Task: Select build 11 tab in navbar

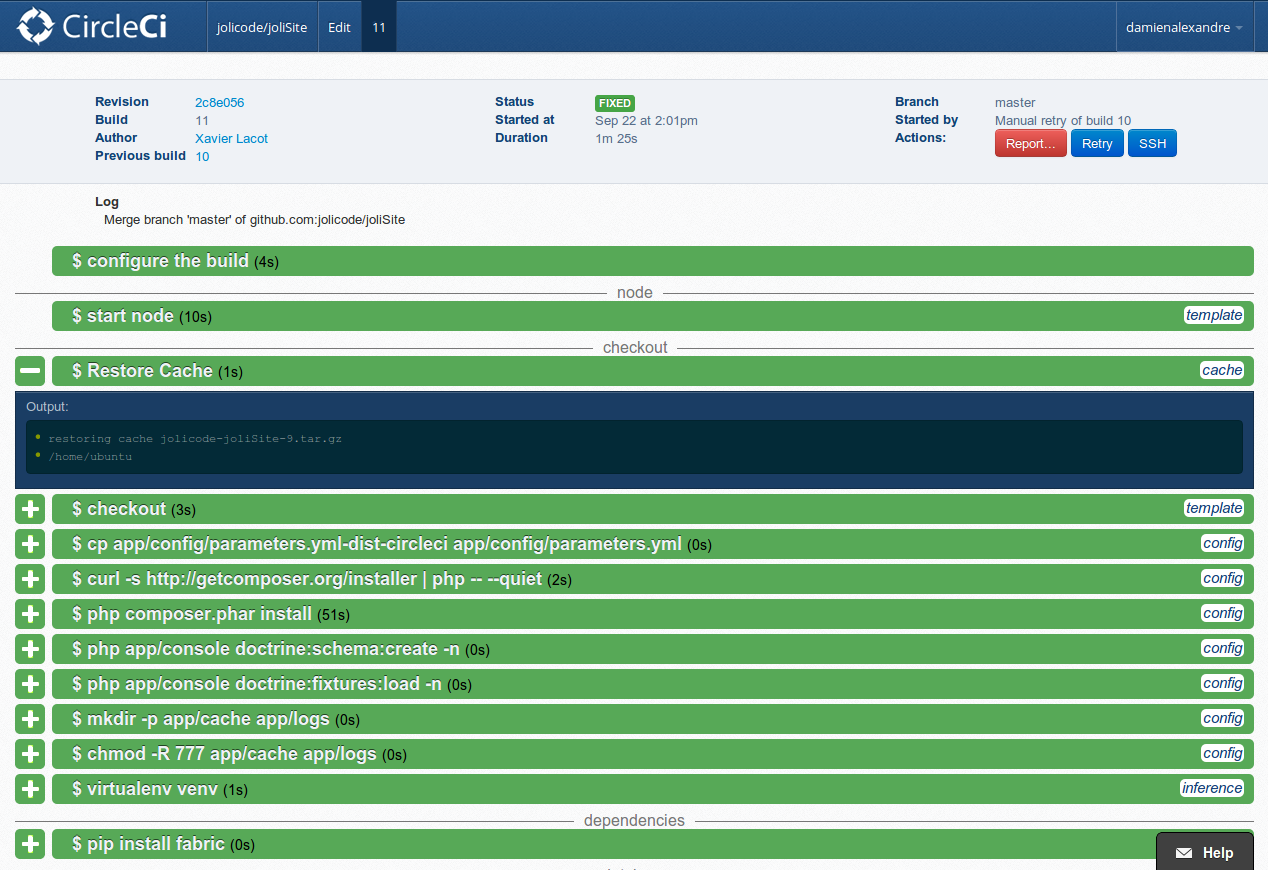Action: tap(379, 27)
